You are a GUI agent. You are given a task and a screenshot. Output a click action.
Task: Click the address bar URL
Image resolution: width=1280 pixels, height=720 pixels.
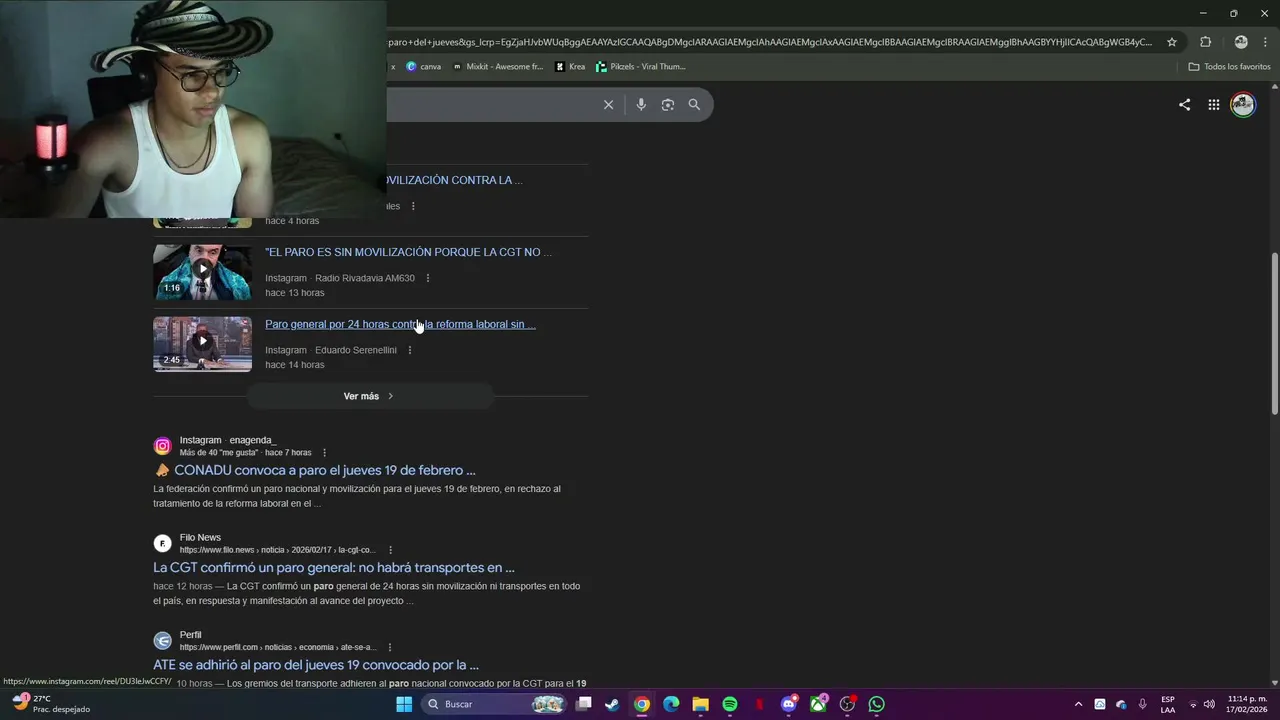coord(770,42)
